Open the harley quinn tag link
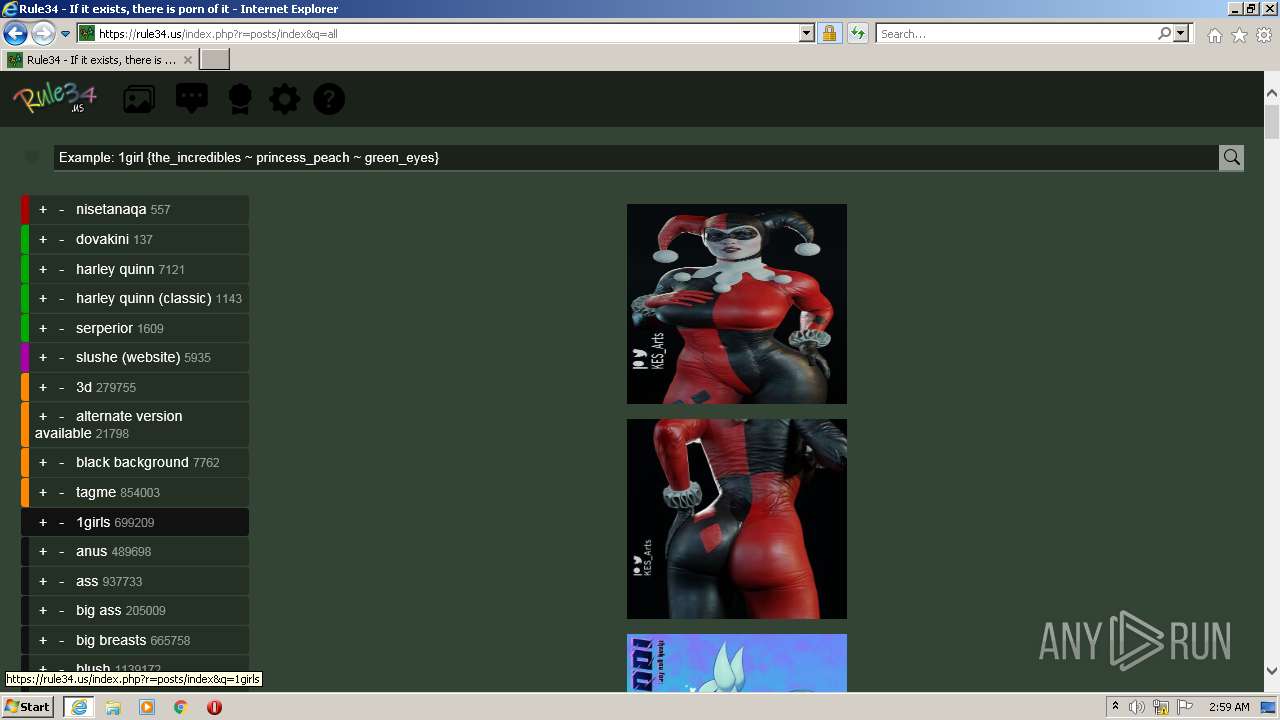1280x720 pixels. 115,270
